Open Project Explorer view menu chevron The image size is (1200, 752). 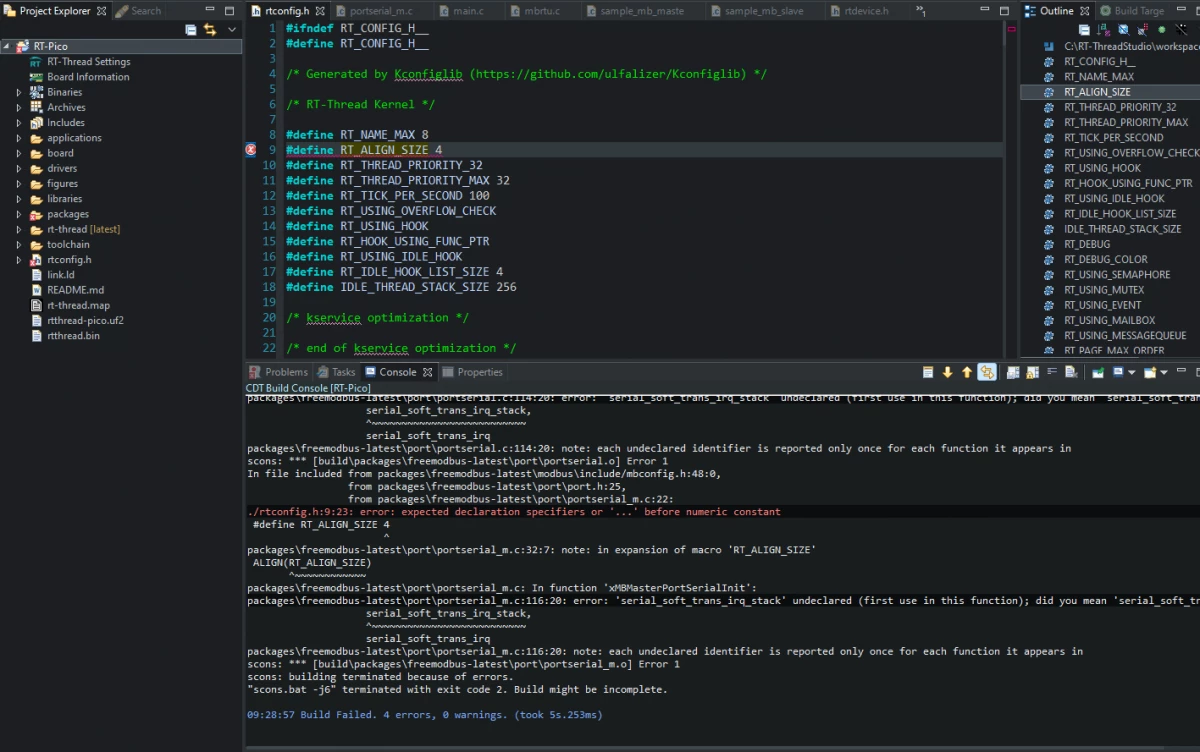click(232, 30)
